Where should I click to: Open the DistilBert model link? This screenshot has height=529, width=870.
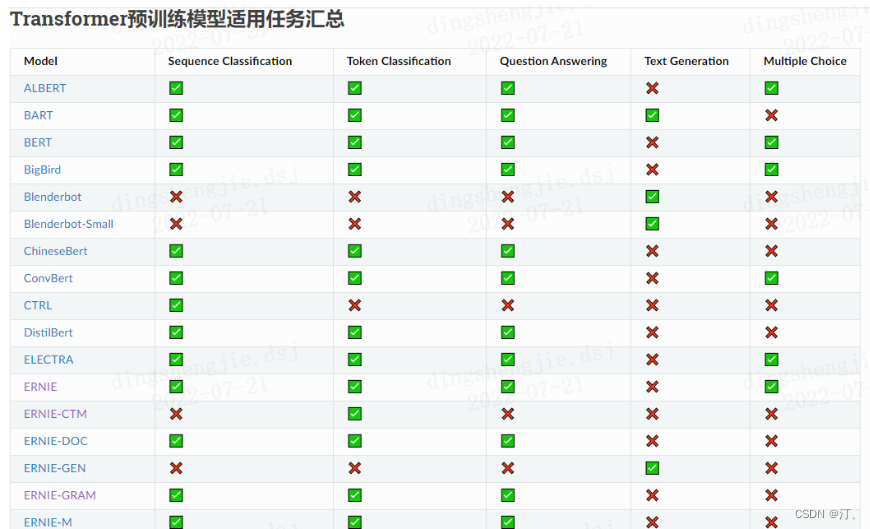48,332
